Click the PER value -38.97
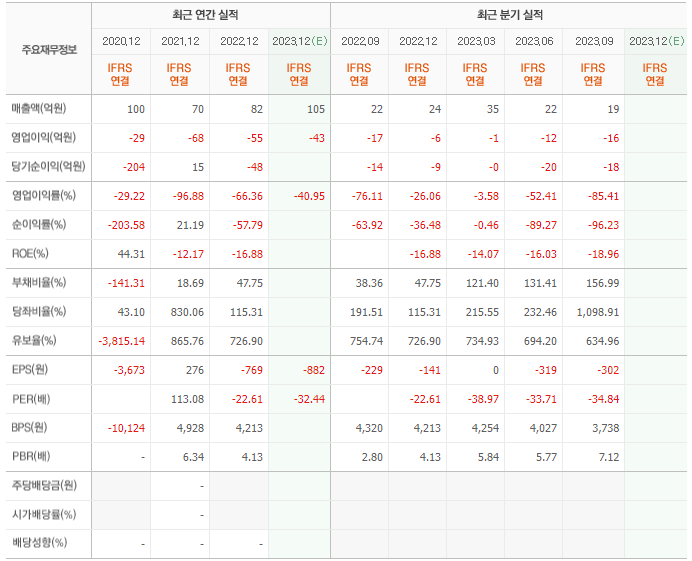Screen dimensions: 692x561 (484, 399)
